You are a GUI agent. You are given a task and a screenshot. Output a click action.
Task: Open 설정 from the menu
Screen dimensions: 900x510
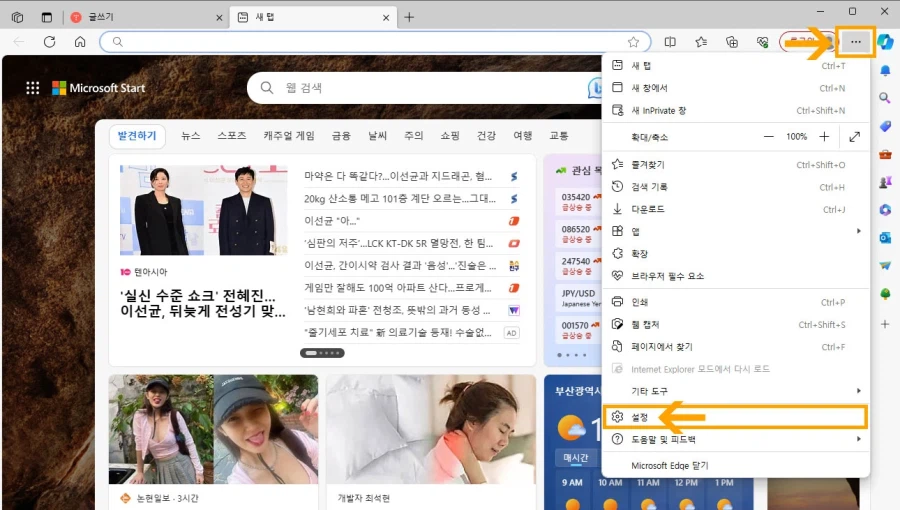pyautogui.click(x=735, y=417)
